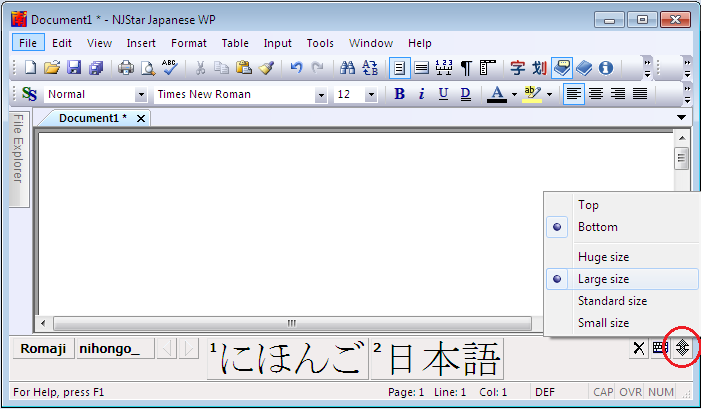Undo last action with arrow icon
Image resolution: width=701 pixels, height=409 pixels.
tap(296, 68)
